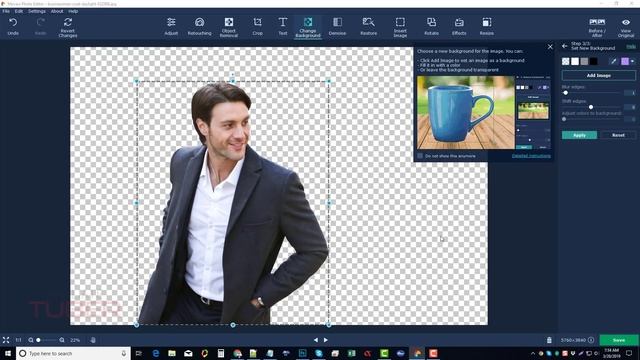Viewport: 640px width, 360px height.
Task: Click the Shift edges value field
Action: click(630, 107)
